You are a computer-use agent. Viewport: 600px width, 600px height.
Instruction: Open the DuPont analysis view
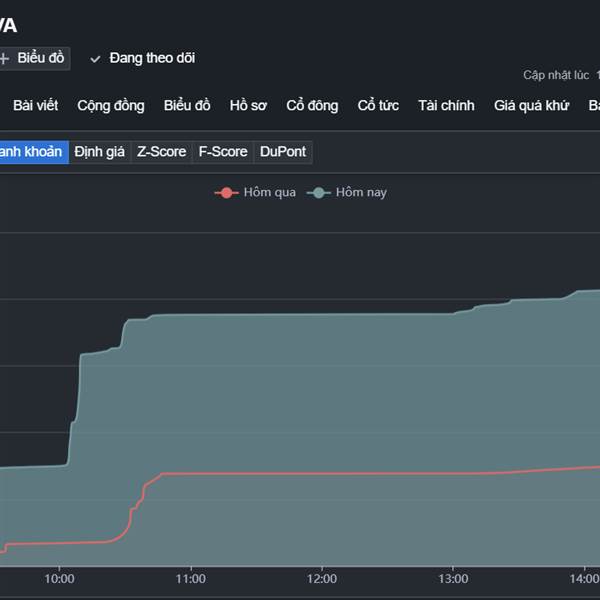point(283,152)
